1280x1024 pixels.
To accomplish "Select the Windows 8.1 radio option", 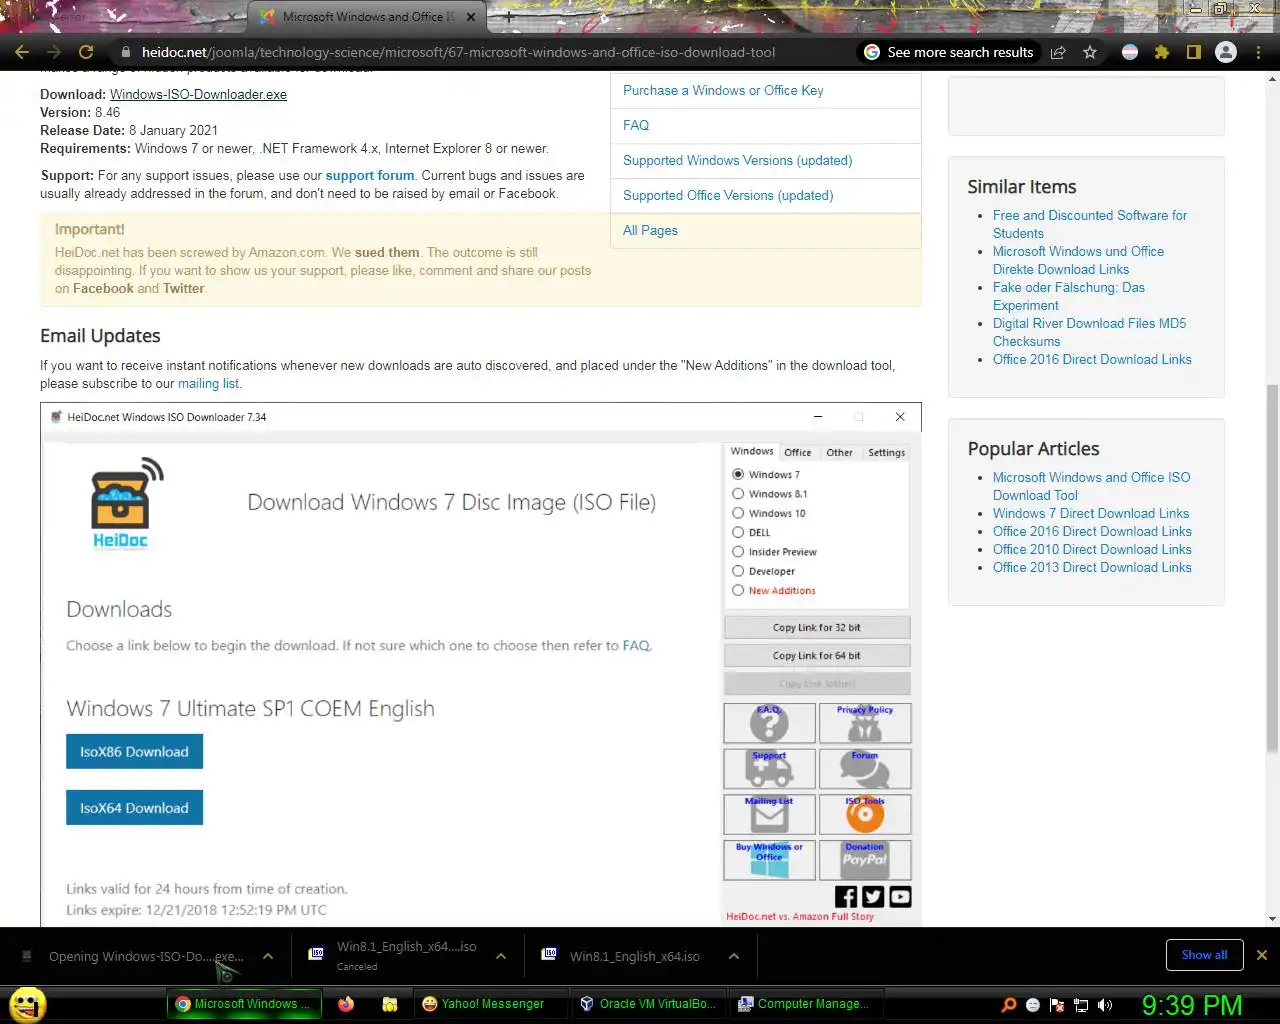I will coord(738,493).
